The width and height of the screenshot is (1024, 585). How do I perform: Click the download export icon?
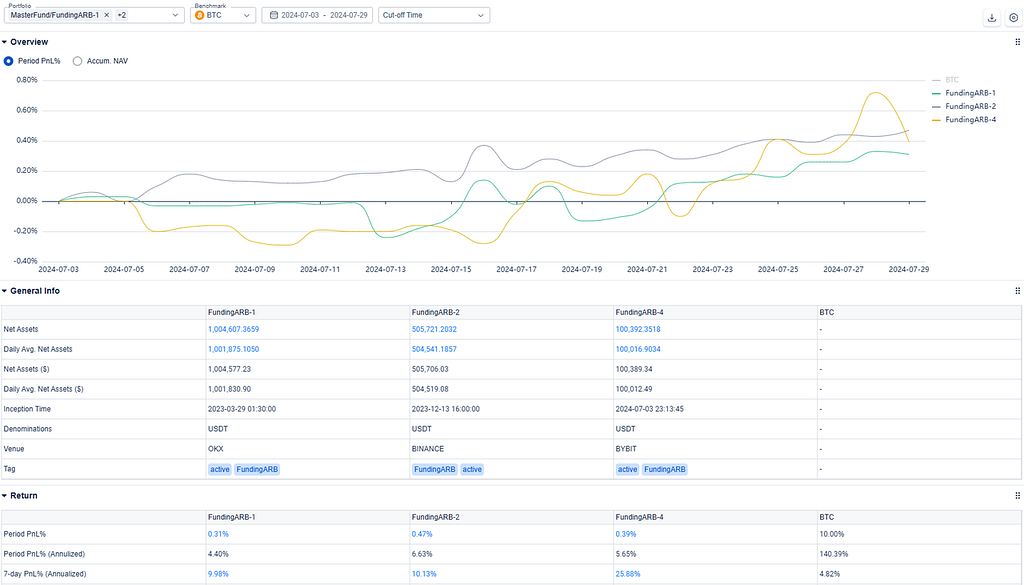[991, 17]
